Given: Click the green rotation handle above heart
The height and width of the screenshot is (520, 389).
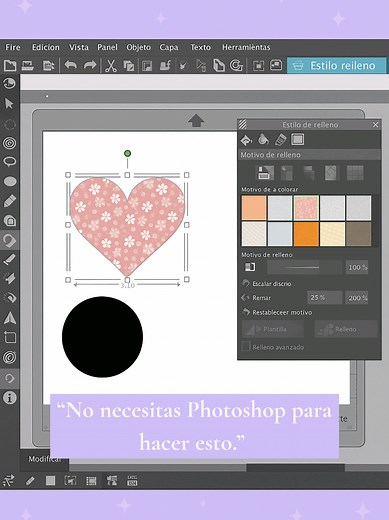Looking at the screenshot, I should pyautogui.click(x=127, y=153).
